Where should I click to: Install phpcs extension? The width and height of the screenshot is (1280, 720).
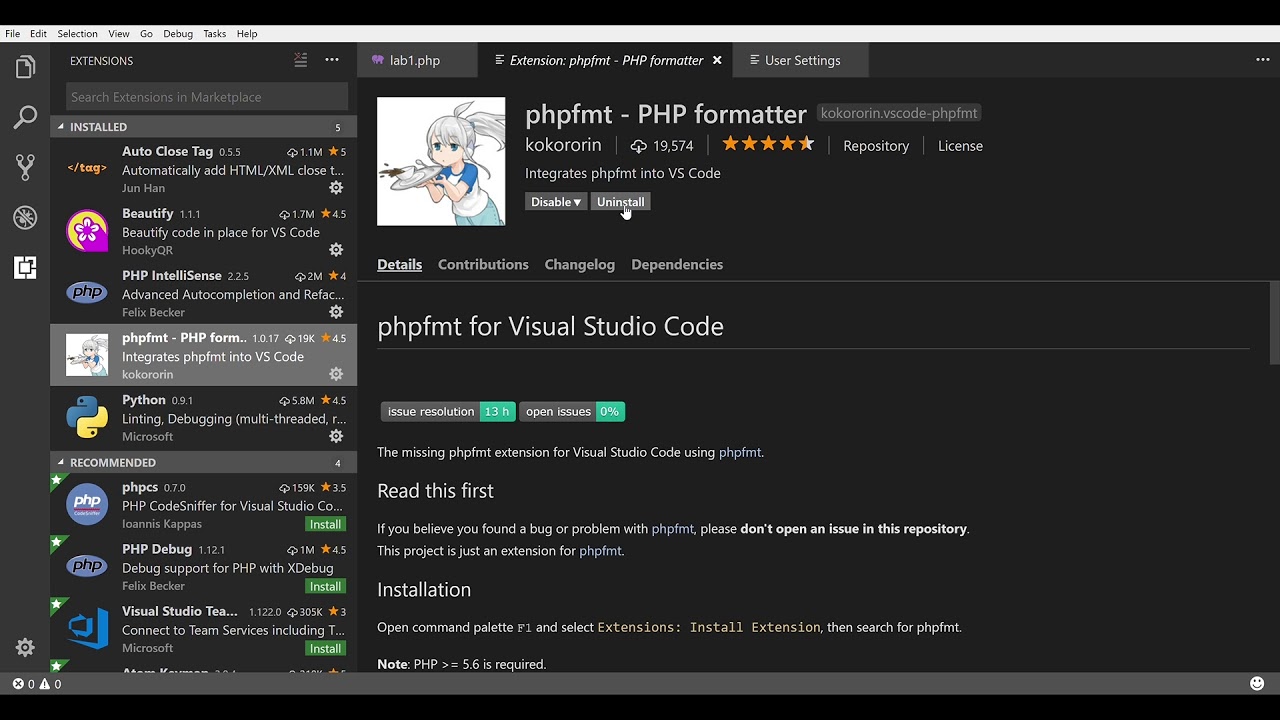coord(325,524)
